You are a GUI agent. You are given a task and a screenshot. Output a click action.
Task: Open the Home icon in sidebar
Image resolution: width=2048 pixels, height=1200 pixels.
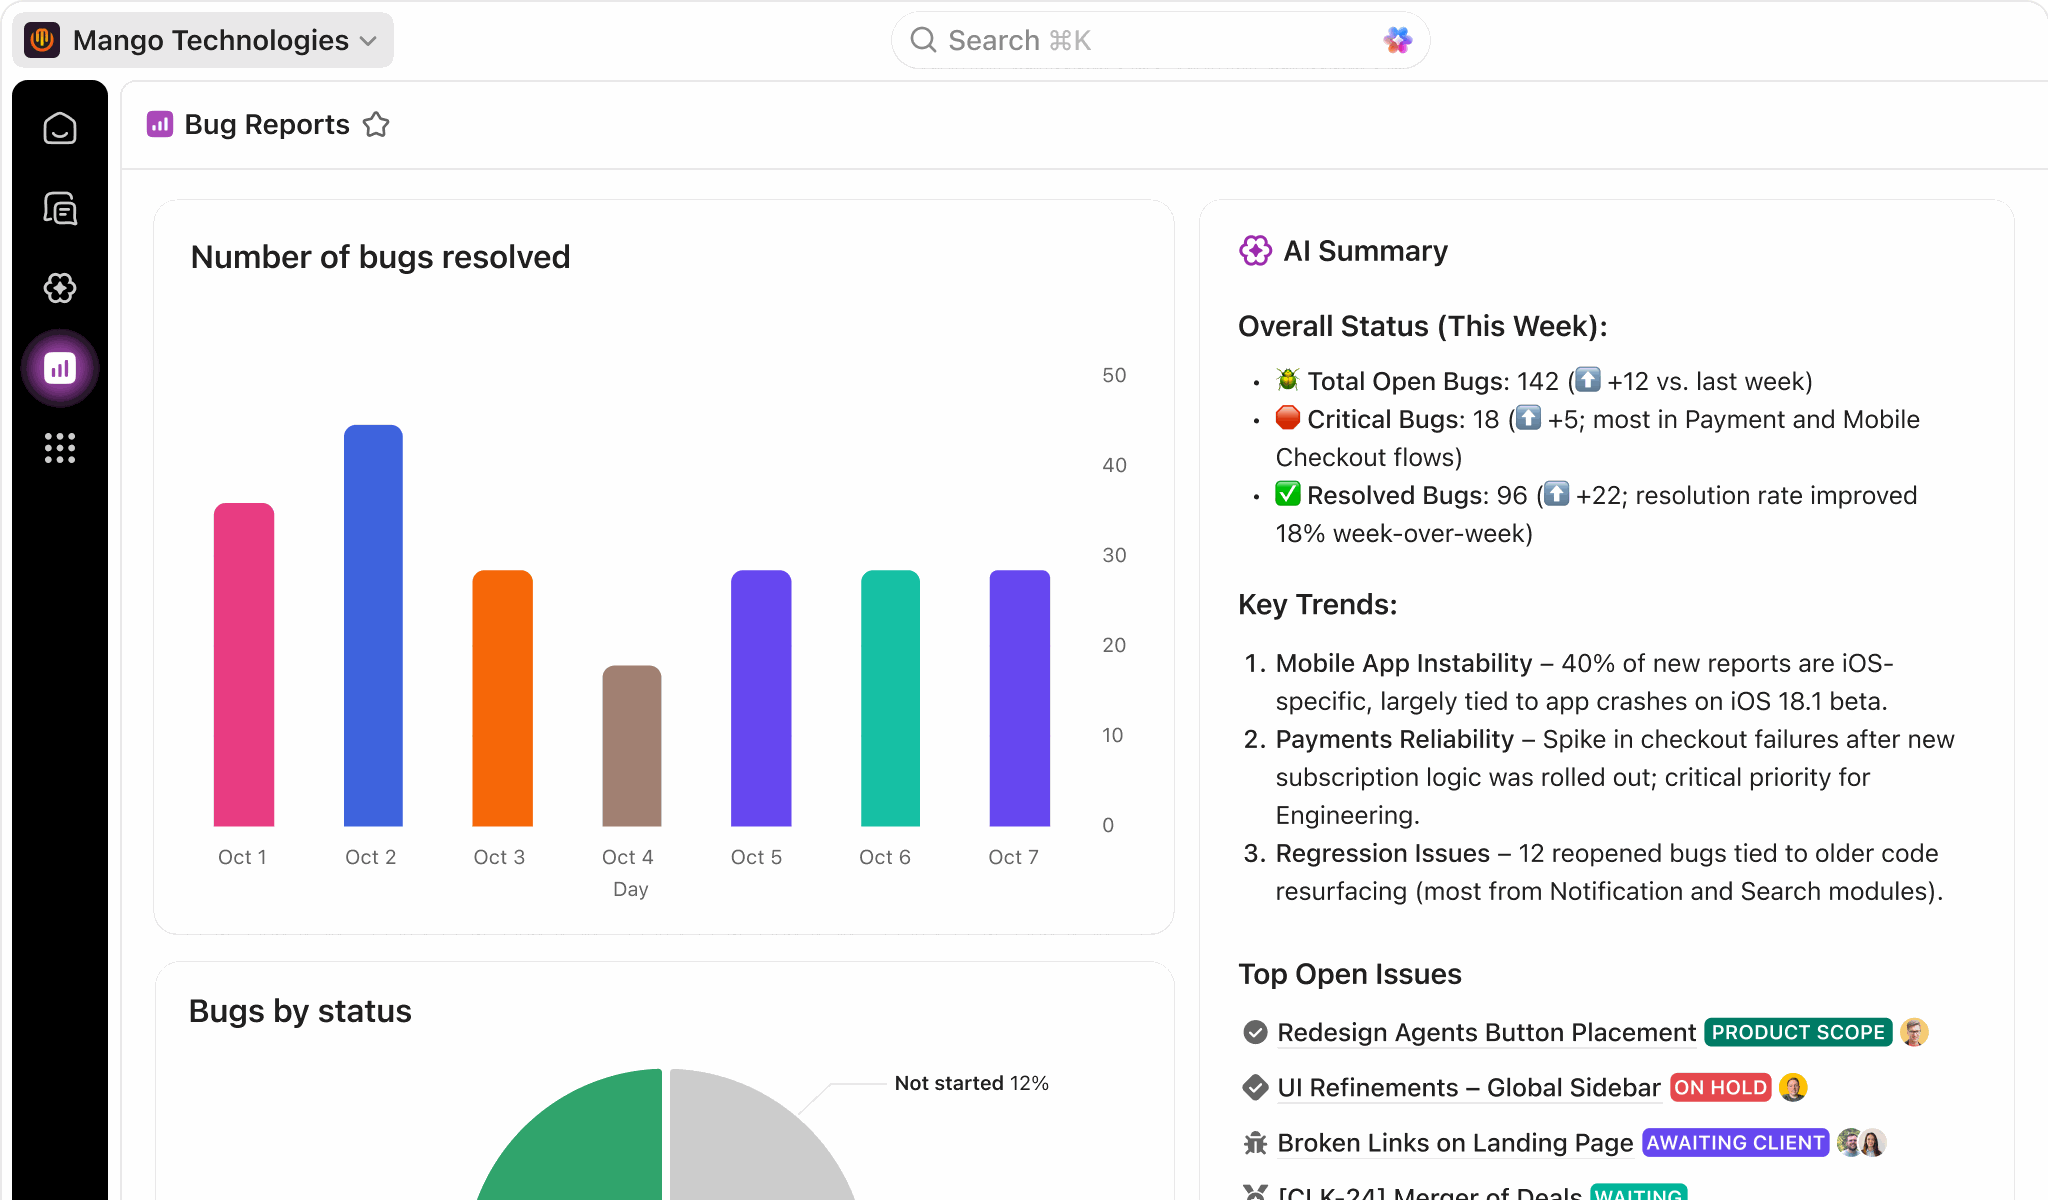point(60,128)
